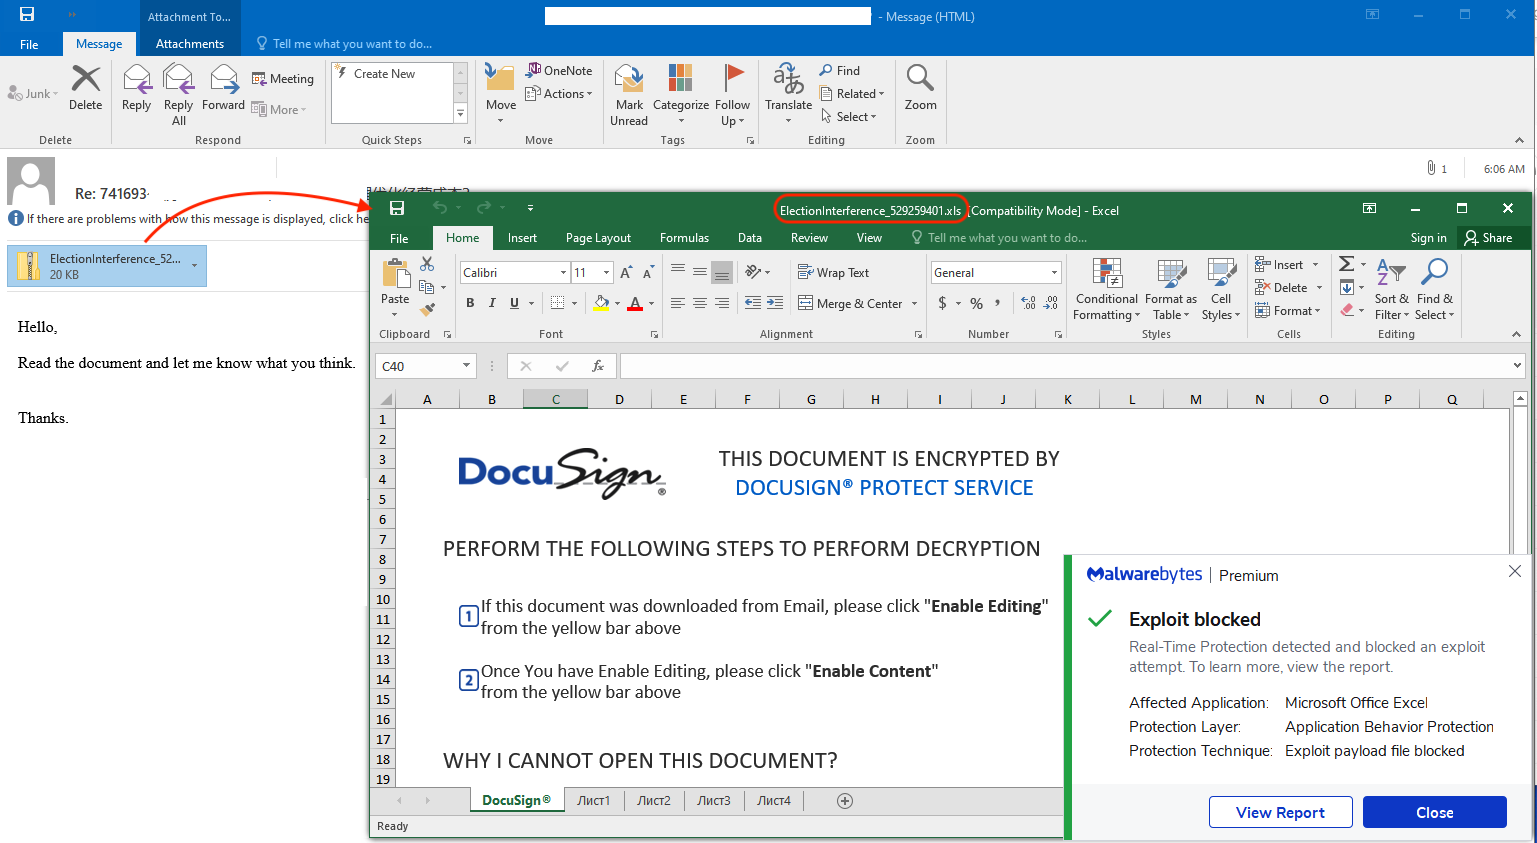Expand the ElectionInterference attachment dropdown arrow

click(x=194, y=266)
